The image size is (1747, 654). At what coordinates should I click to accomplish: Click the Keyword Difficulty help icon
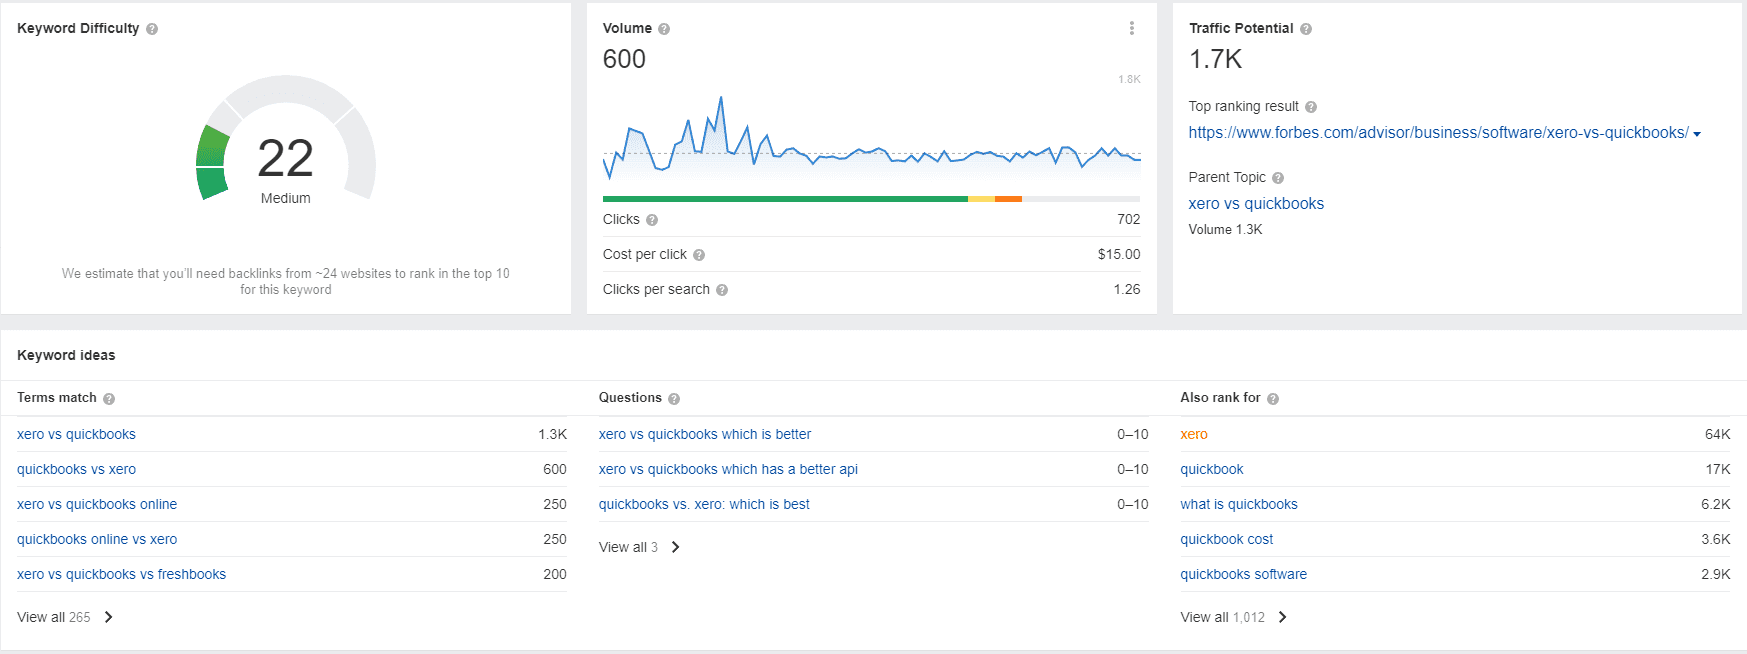152,29
